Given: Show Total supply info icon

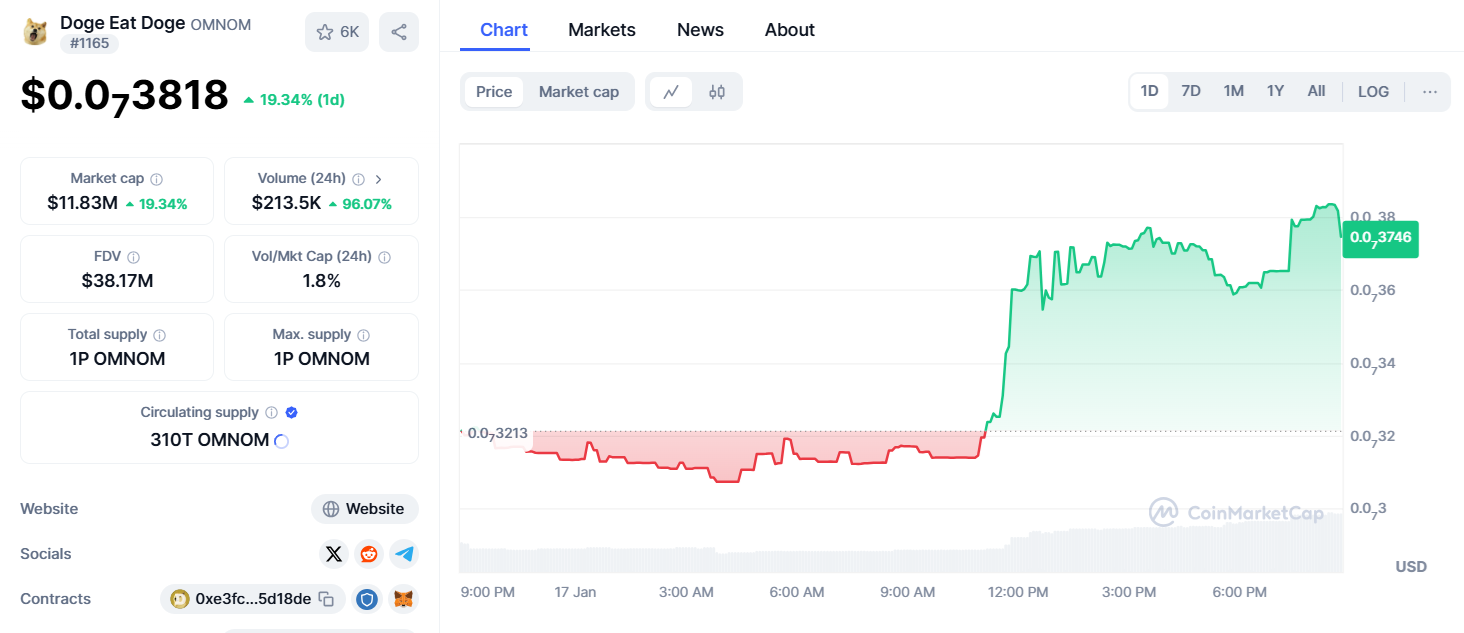Looking at the screenshot, I should point(159,335).
